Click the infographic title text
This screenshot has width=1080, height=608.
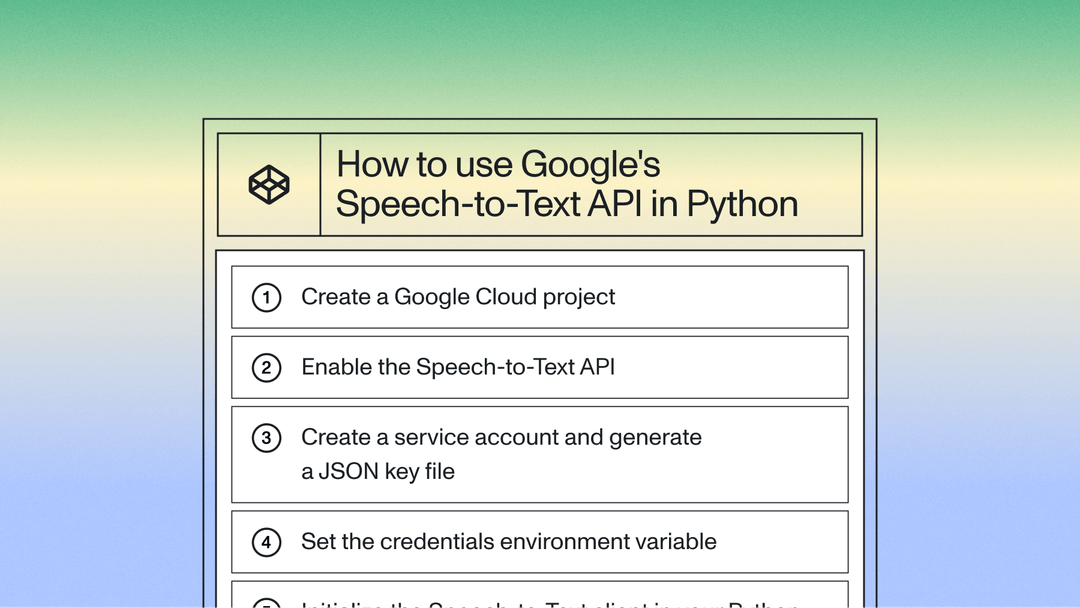[567, 184]
